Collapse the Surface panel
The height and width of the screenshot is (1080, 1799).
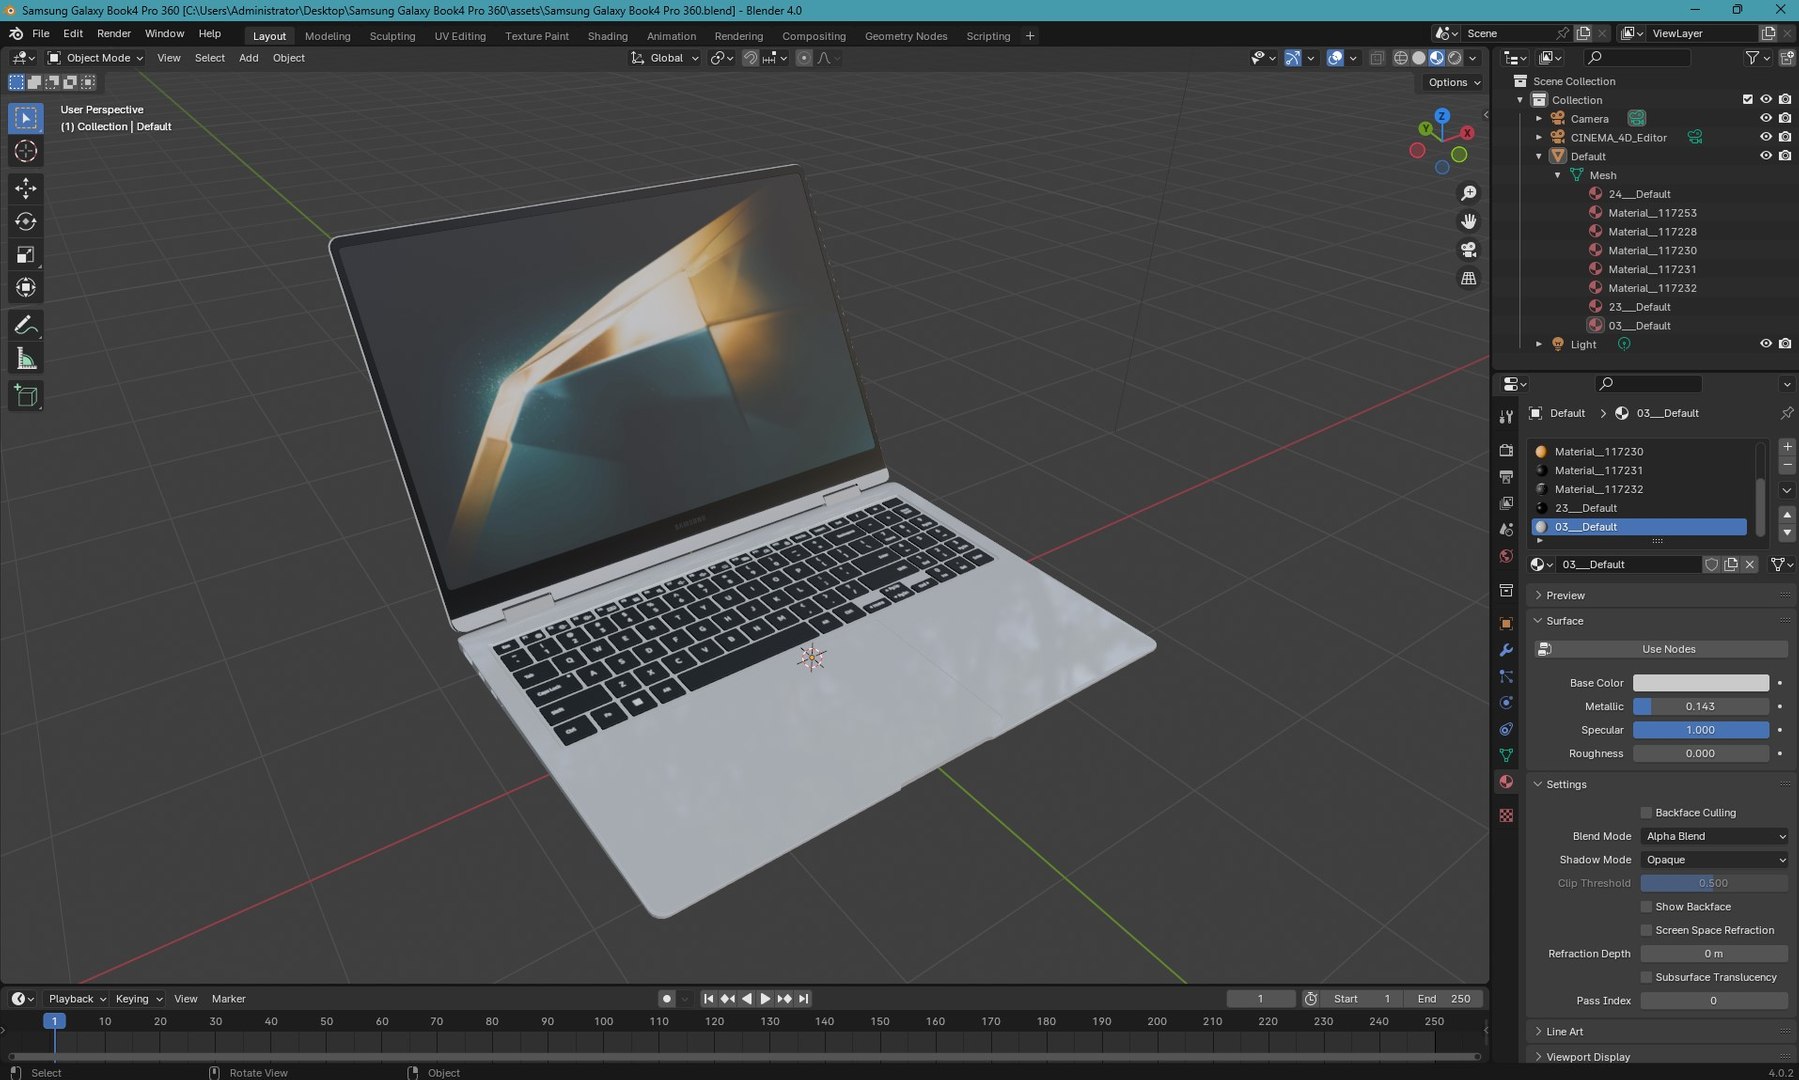(1564, 621)
